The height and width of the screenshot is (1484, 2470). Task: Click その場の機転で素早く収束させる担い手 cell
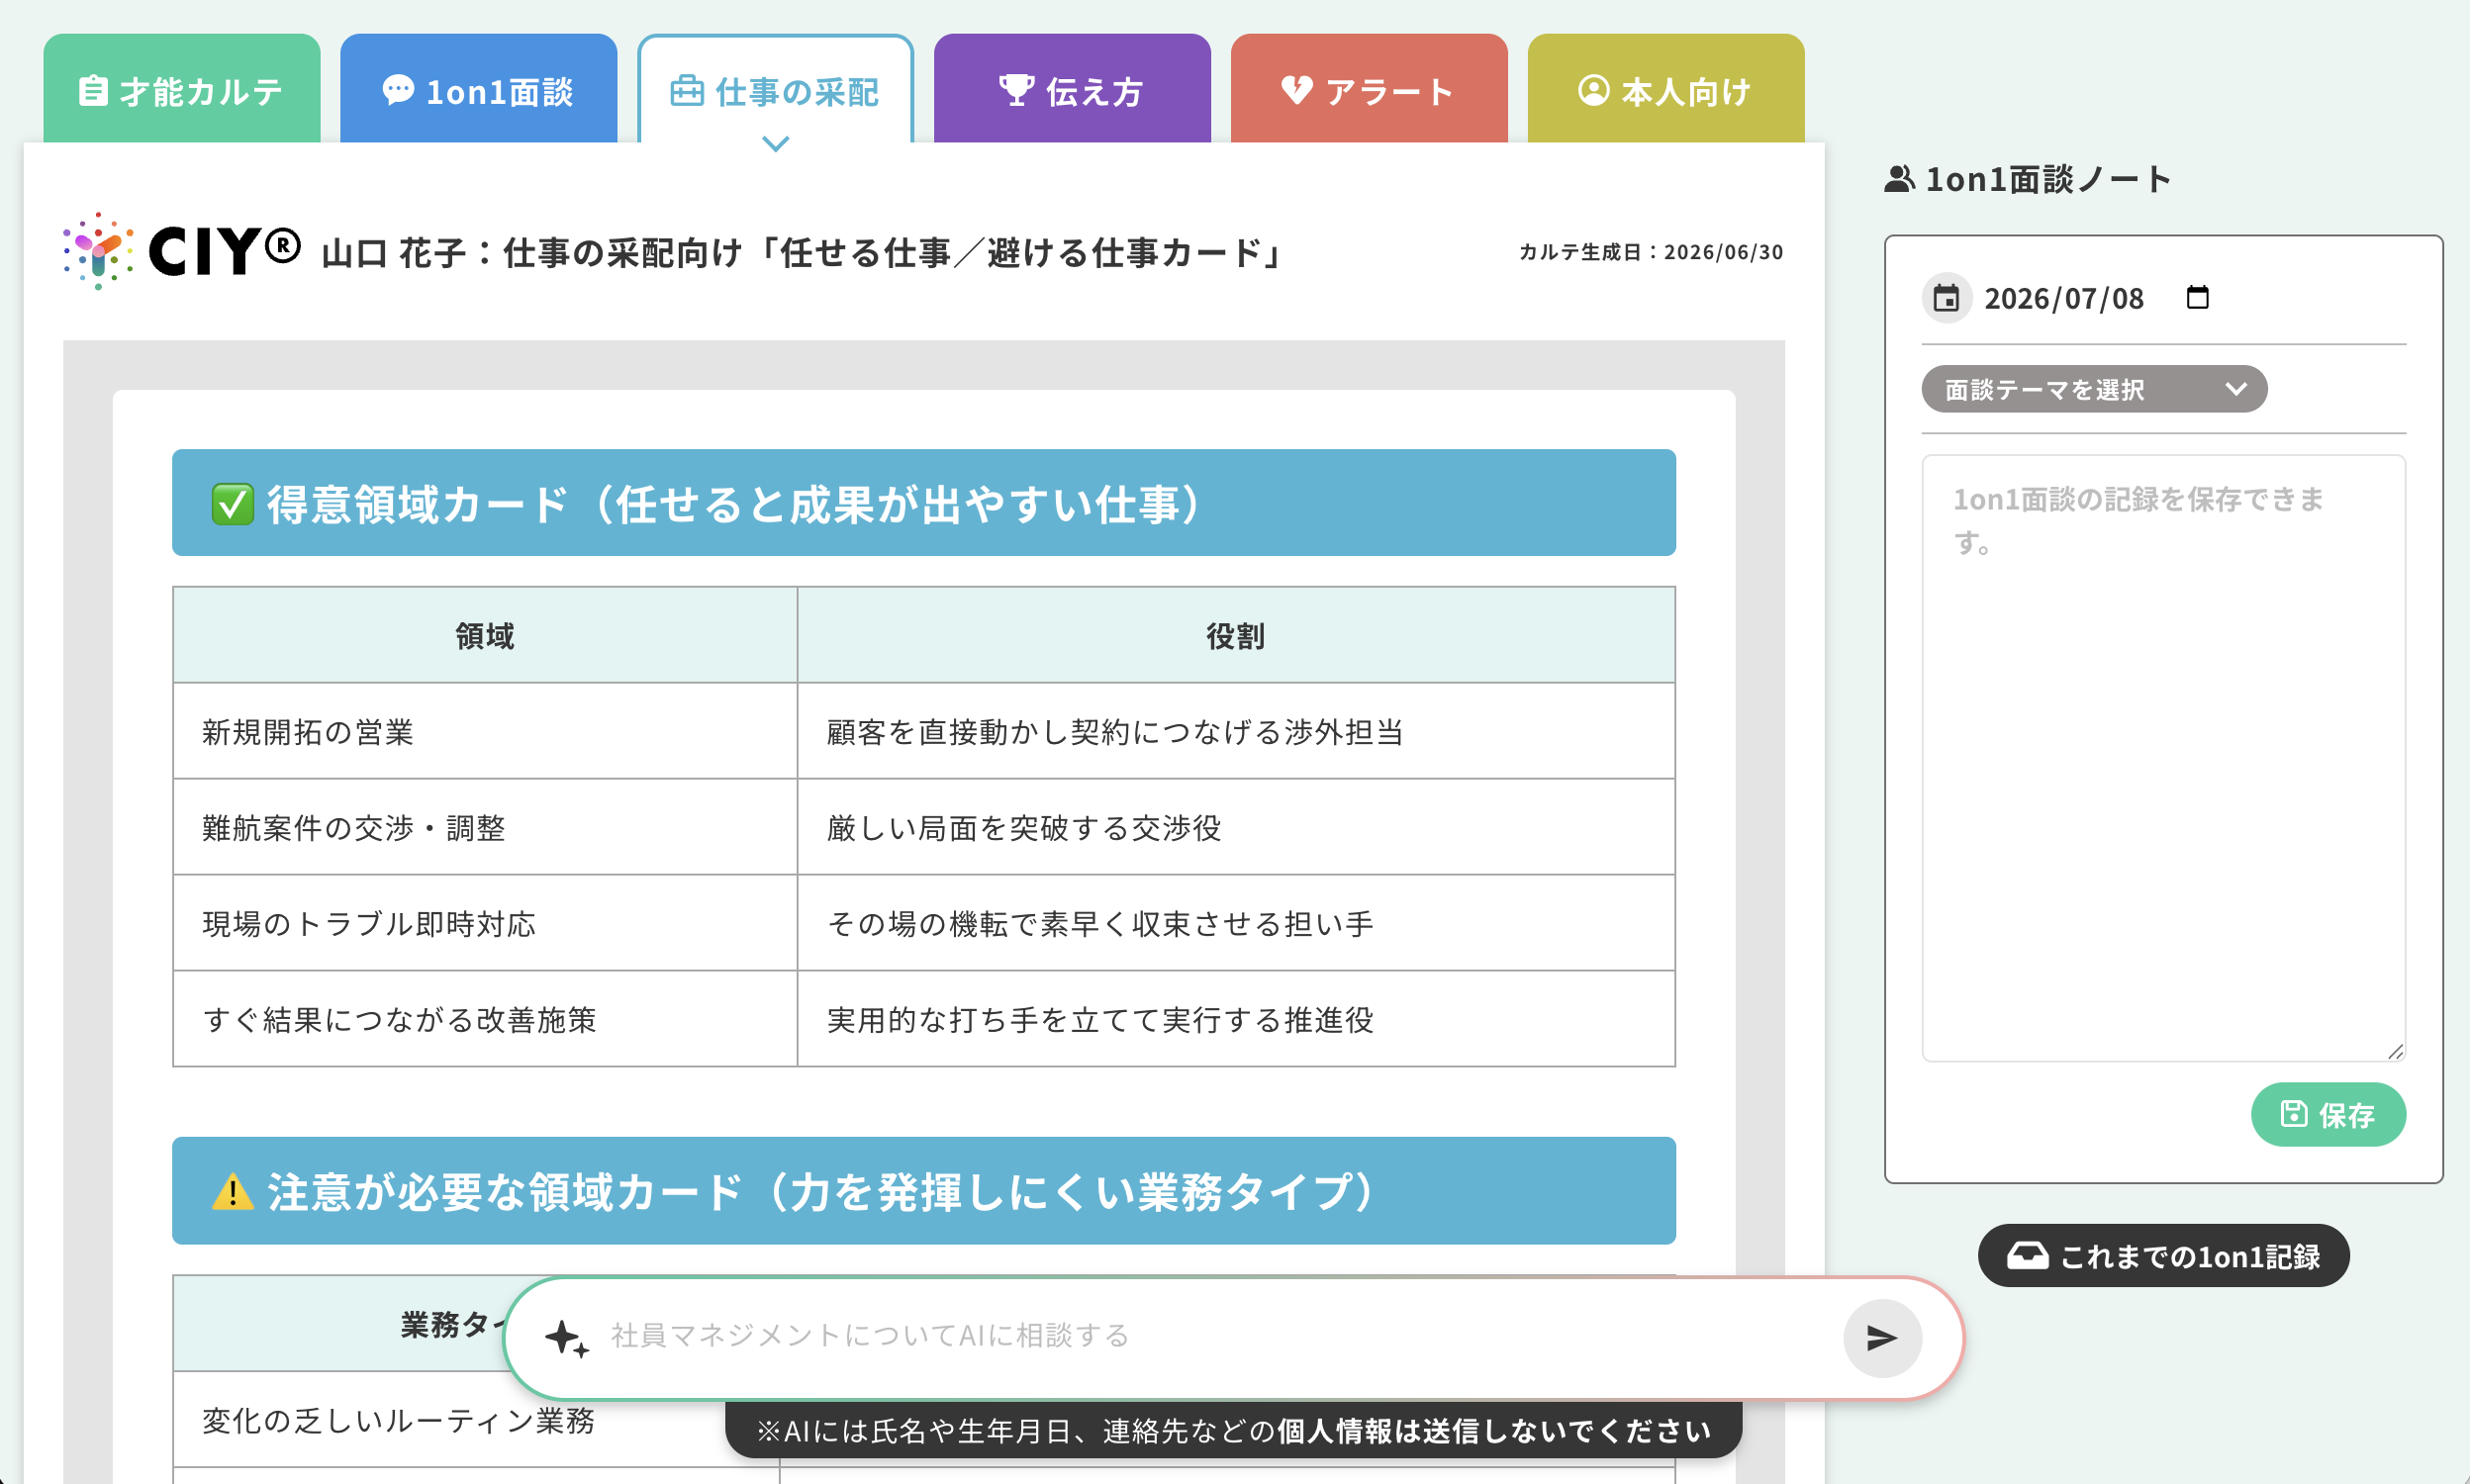tap(1236, 923)
